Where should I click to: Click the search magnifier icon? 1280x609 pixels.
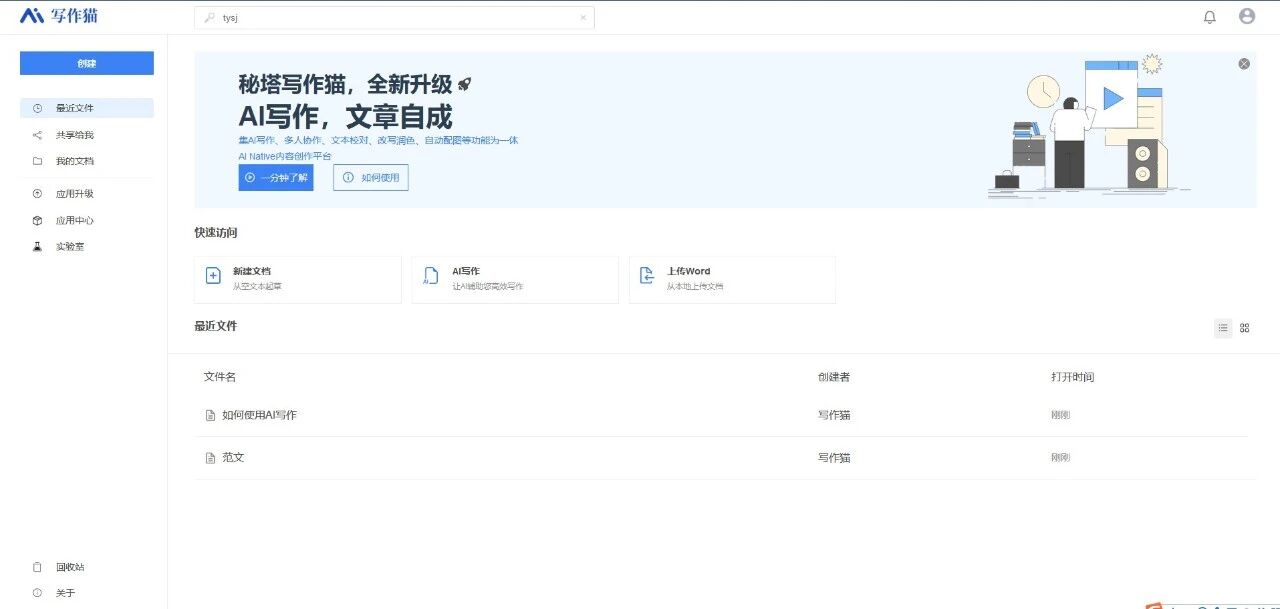pos(210,18)
